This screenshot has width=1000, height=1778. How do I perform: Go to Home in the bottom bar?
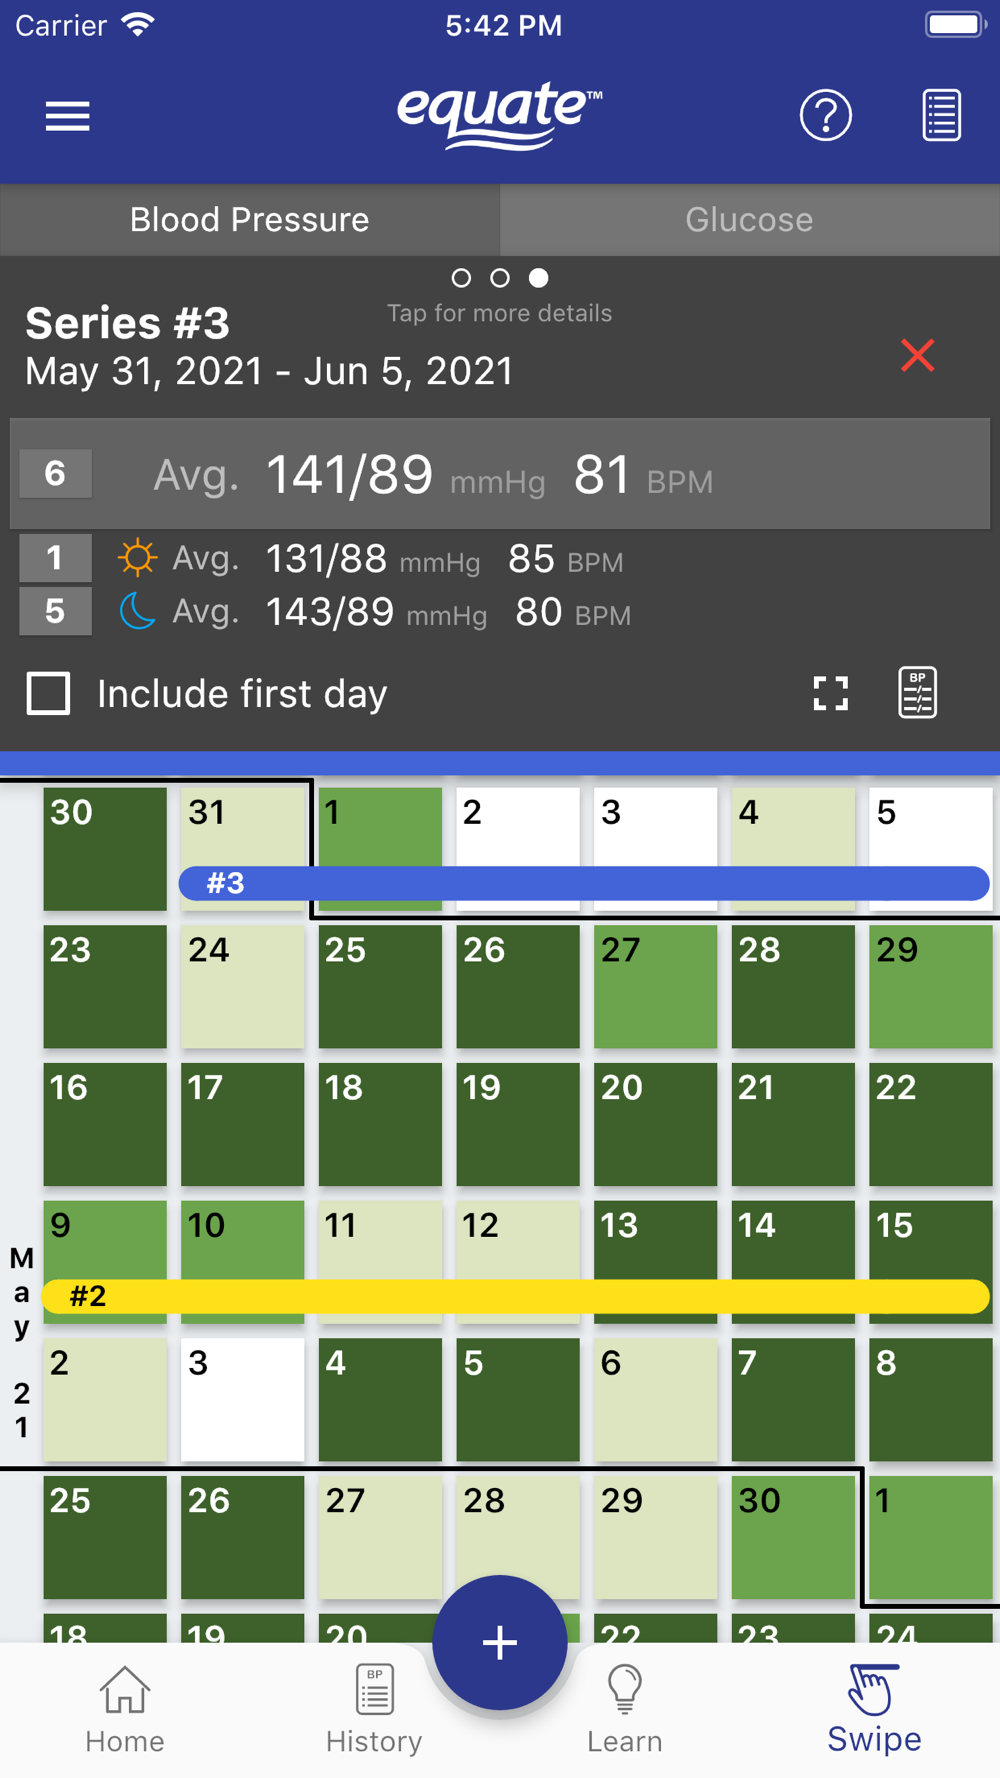[125, 1710]
